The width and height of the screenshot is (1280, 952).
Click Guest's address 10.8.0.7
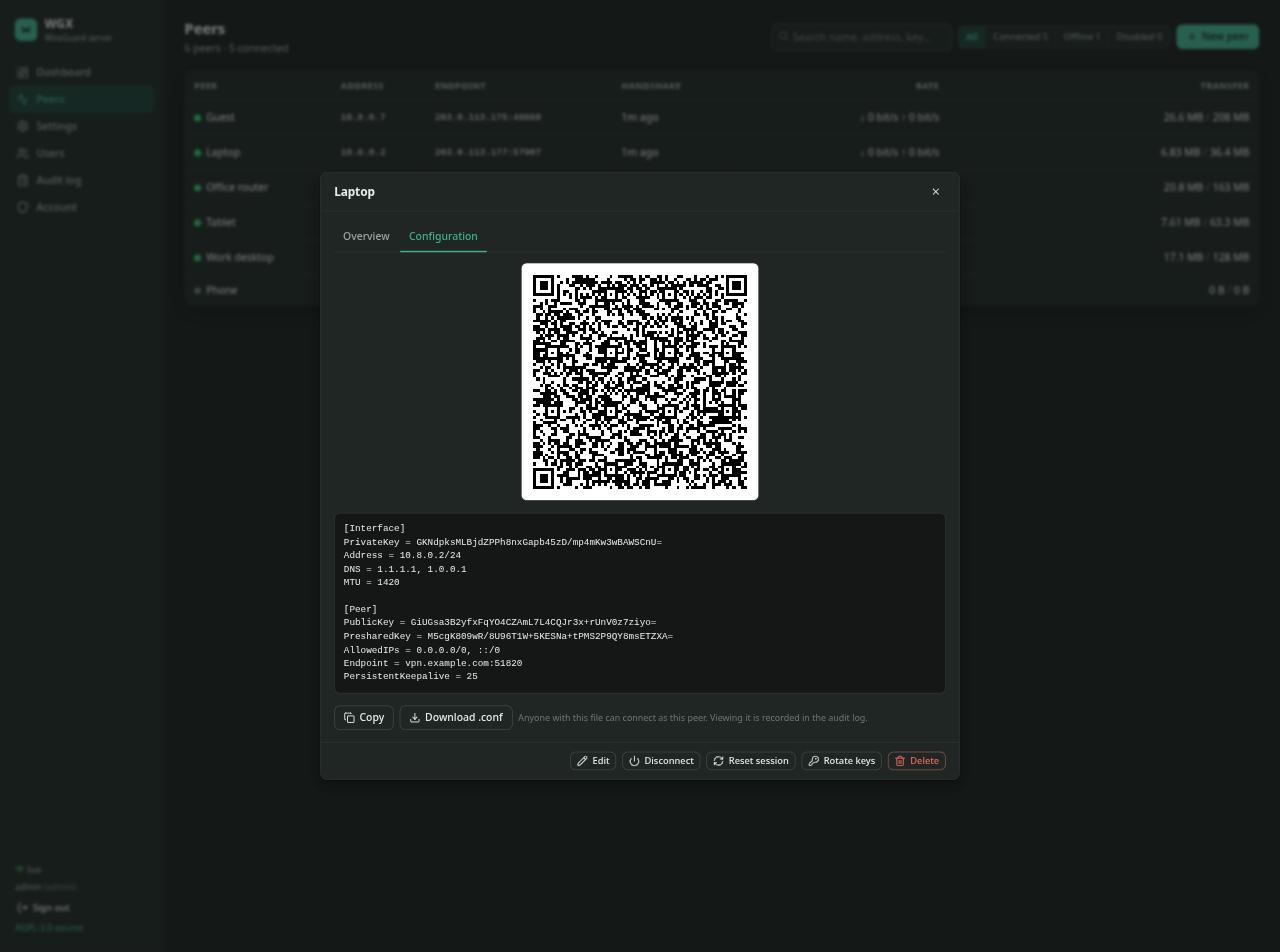362,117
